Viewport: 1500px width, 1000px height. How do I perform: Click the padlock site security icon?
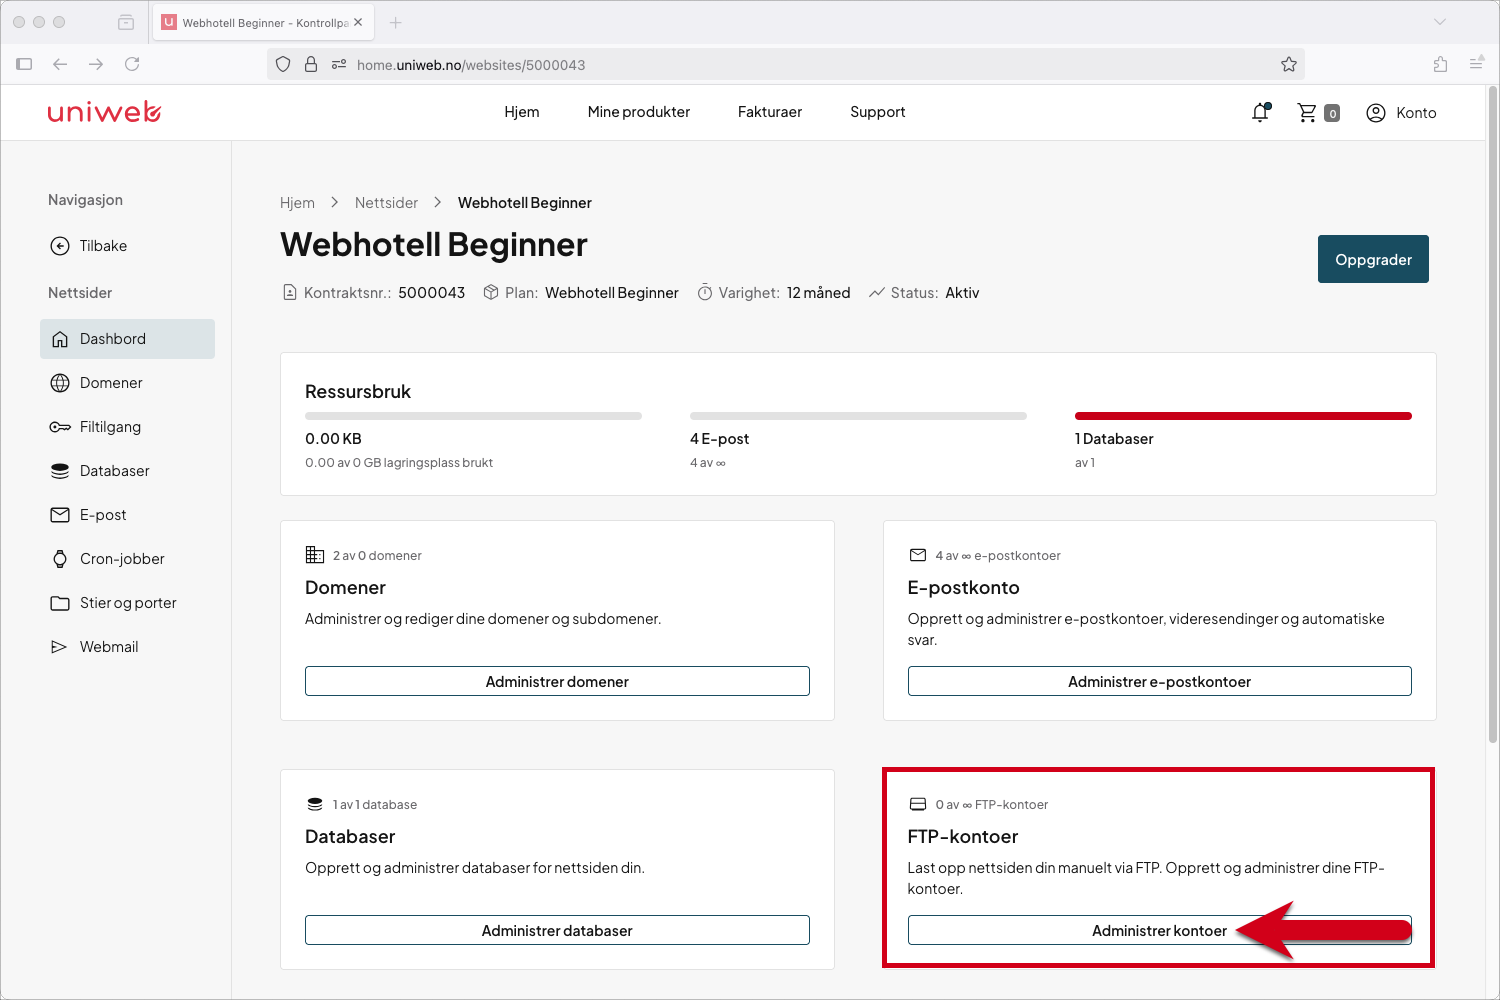311,64
